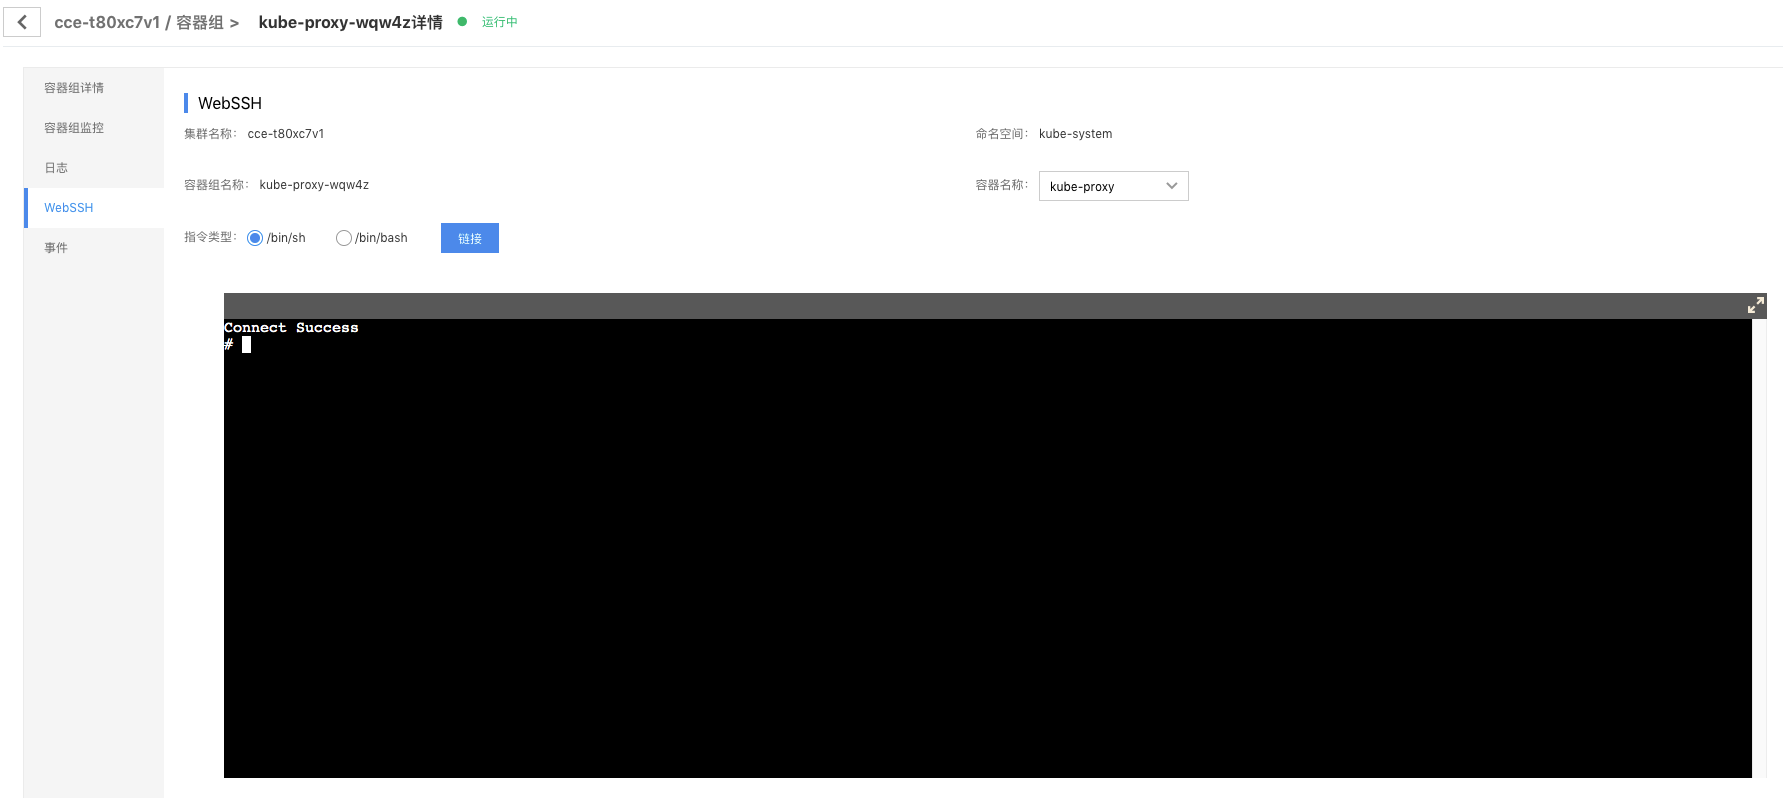
Task: Expand terminal to fullscreen with the arrows icon
Action: pos(1755,305)
